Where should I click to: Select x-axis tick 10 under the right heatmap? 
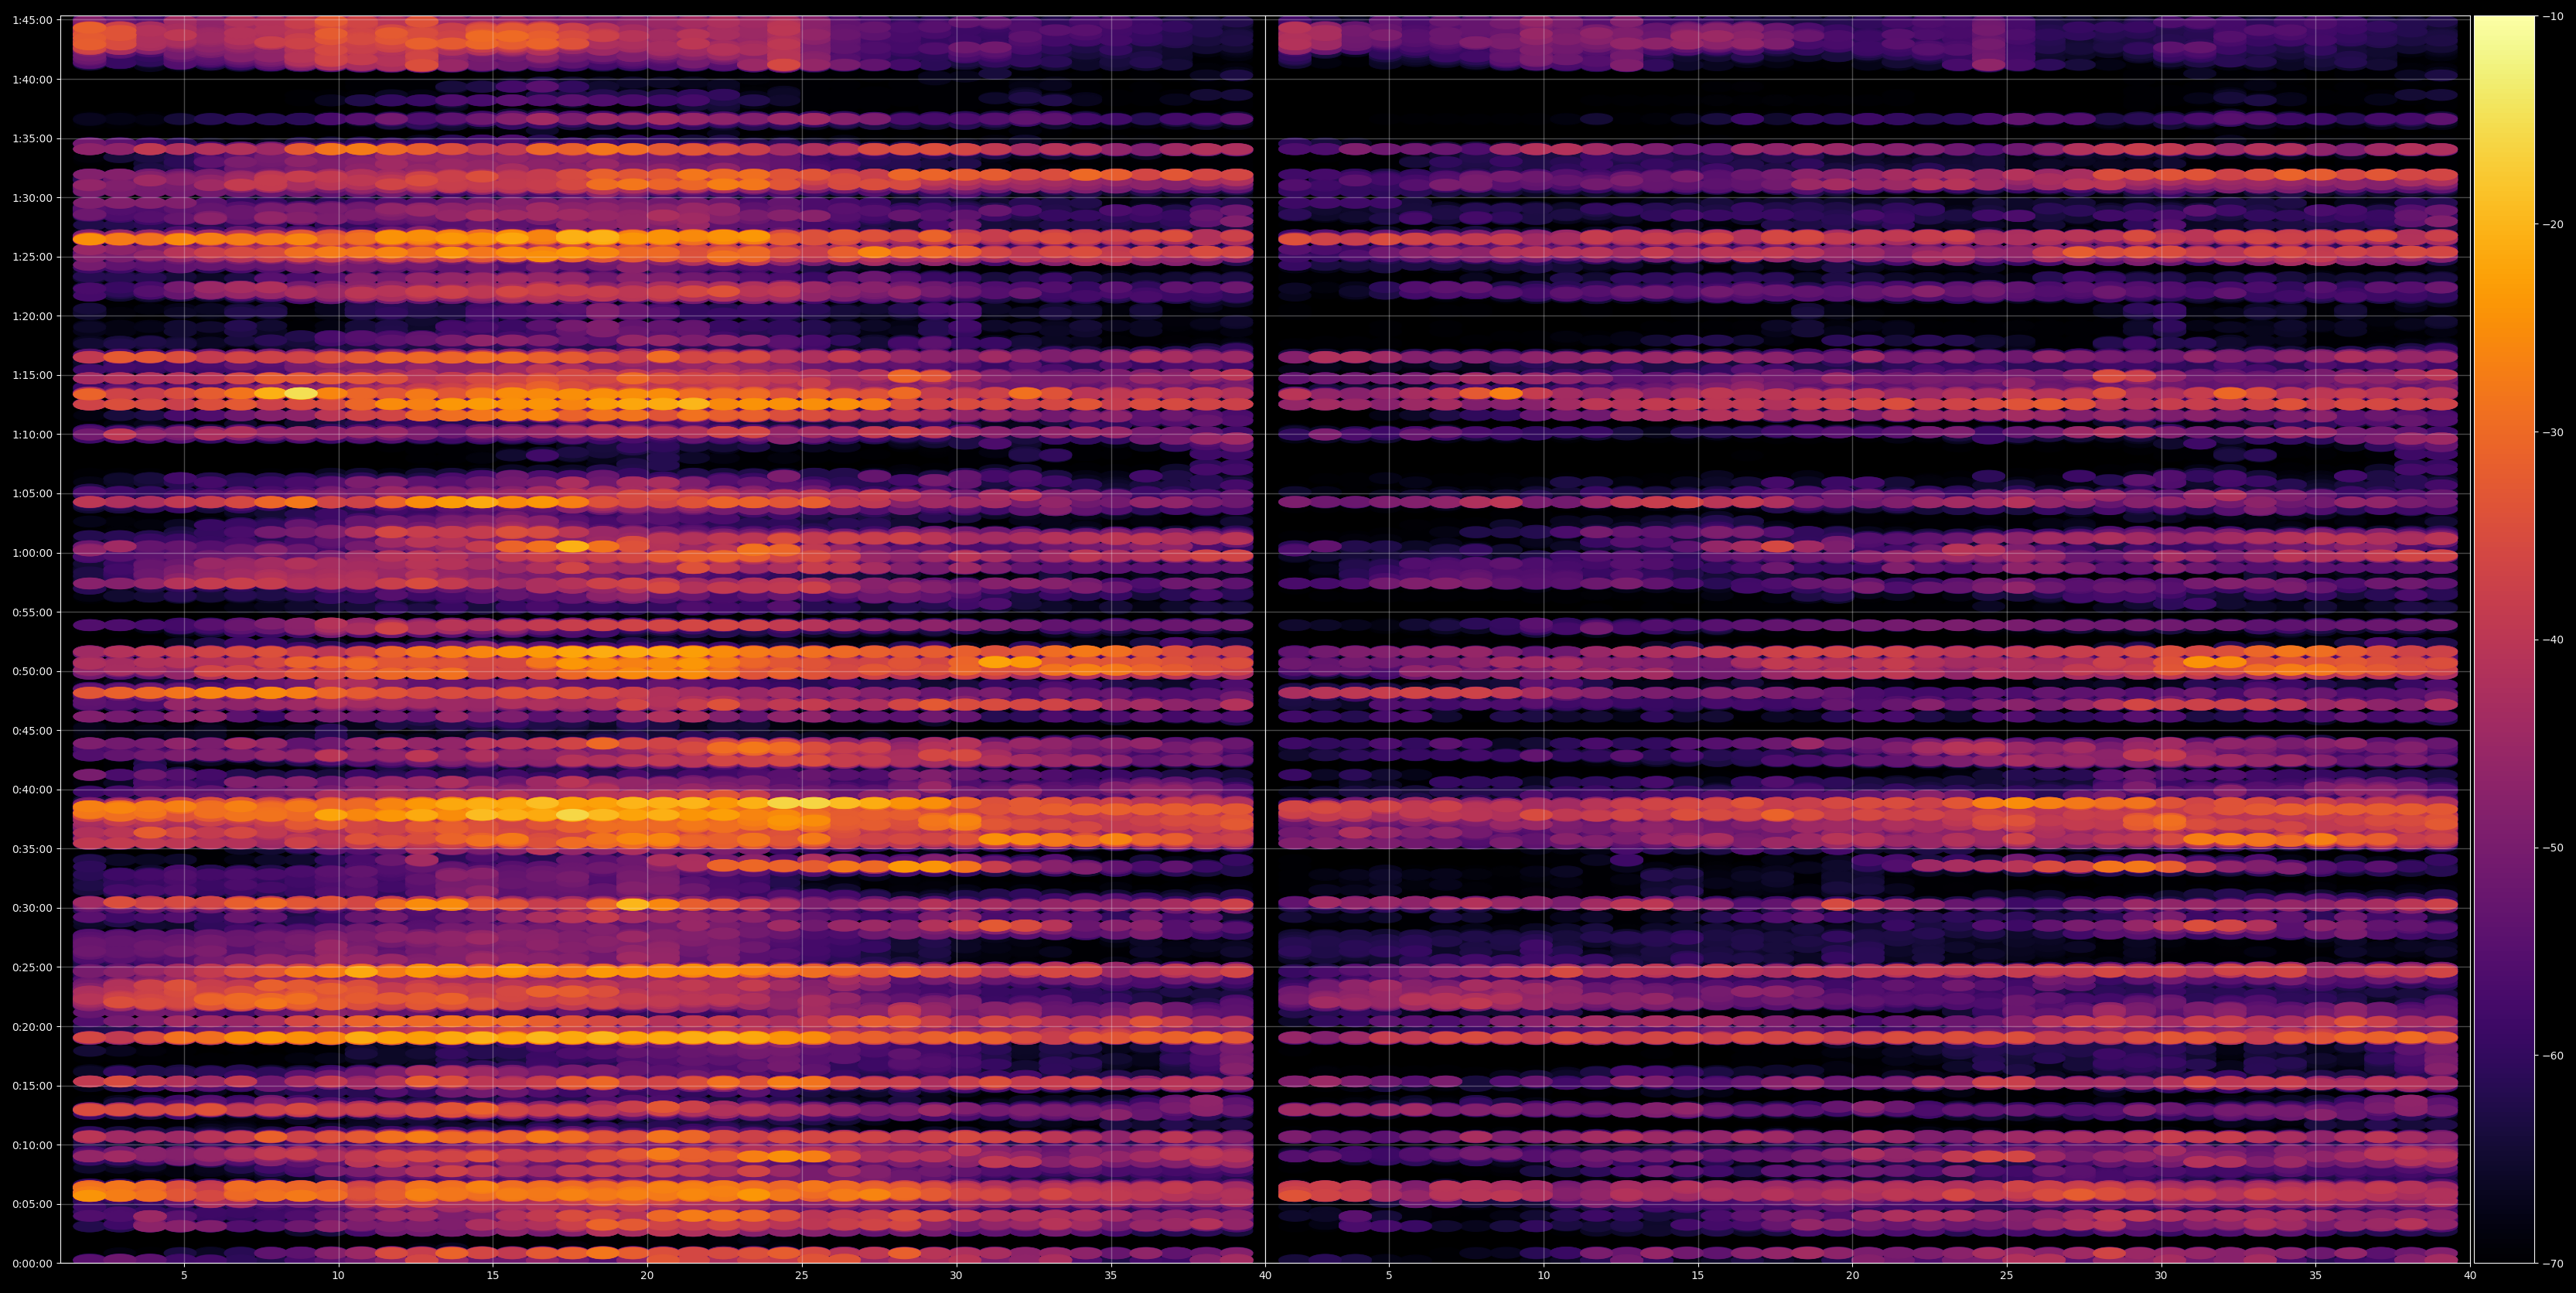(x=1543, y=1275)
